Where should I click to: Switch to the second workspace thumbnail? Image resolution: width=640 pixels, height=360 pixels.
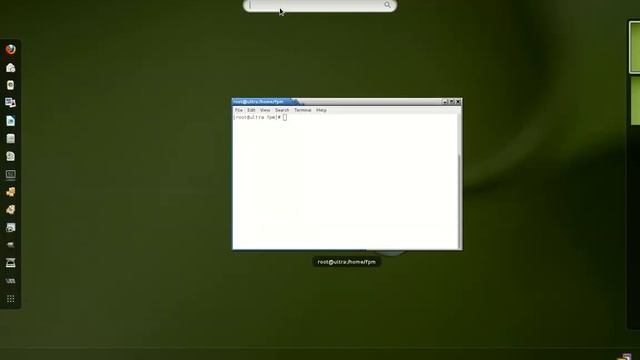[x=635, y=101]
